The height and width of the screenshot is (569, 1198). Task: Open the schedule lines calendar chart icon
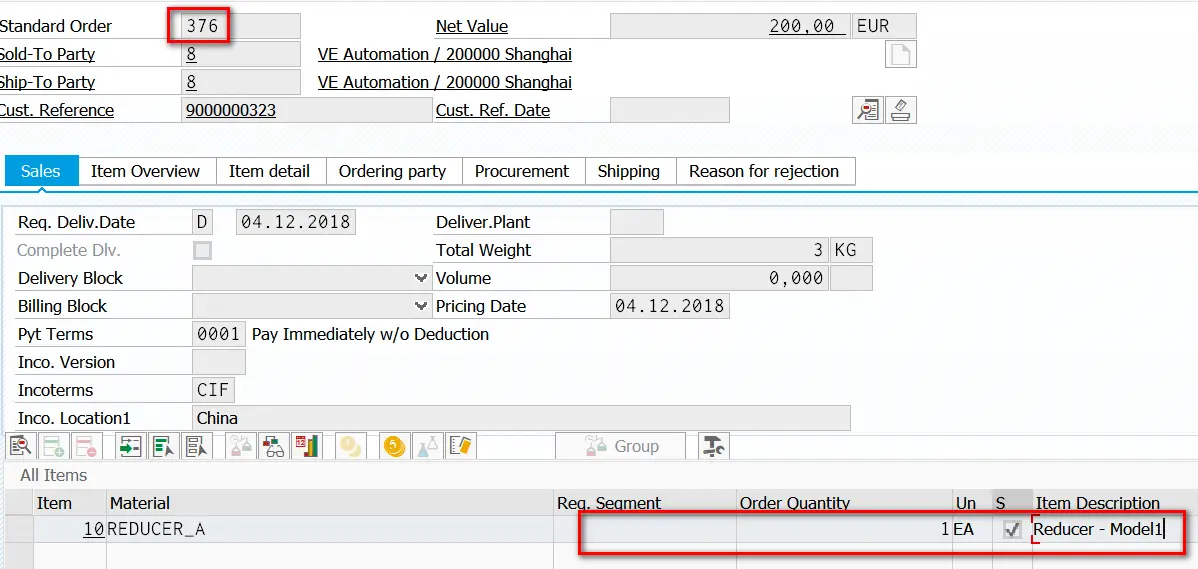click(x=306, y=445)
